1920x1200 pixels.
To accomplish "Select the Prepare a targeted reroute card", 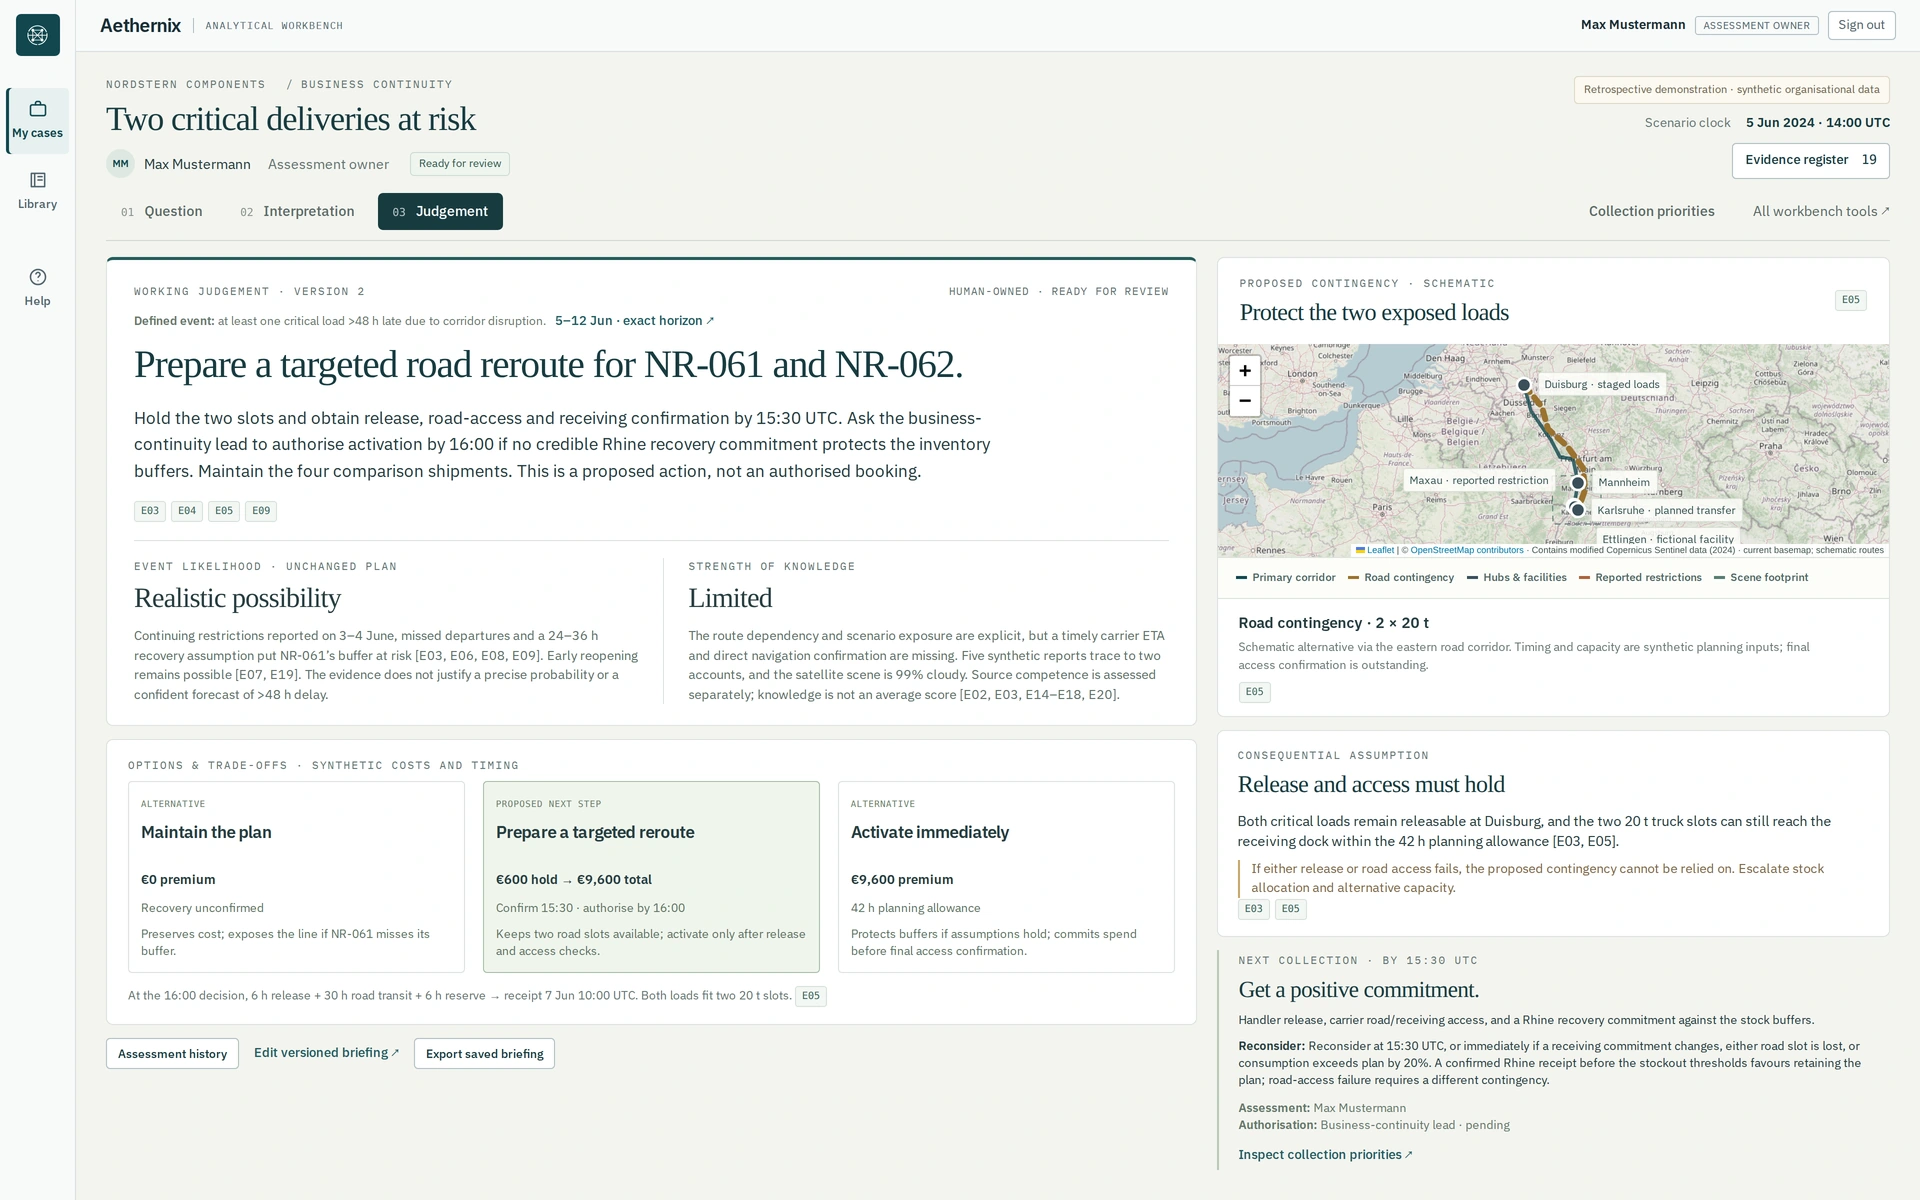I will [x=651, y=877].
